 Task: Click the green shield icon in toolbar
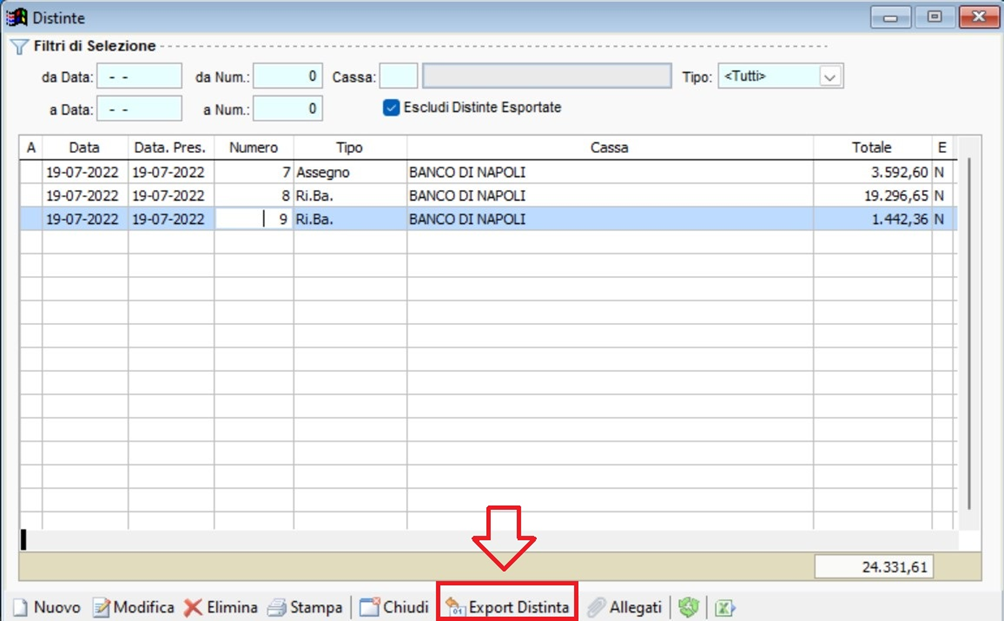point(688,607)
